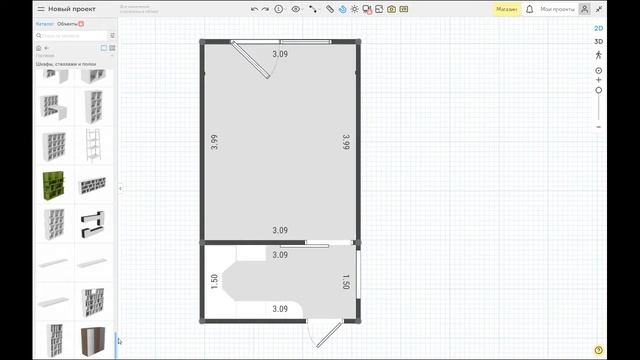Open the hamburger menu beside Новый проект

coord(41,9)
